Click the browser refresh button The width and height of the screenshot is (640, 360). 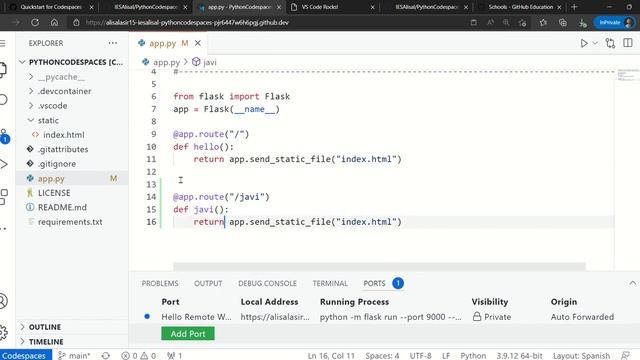click(35, 22)
